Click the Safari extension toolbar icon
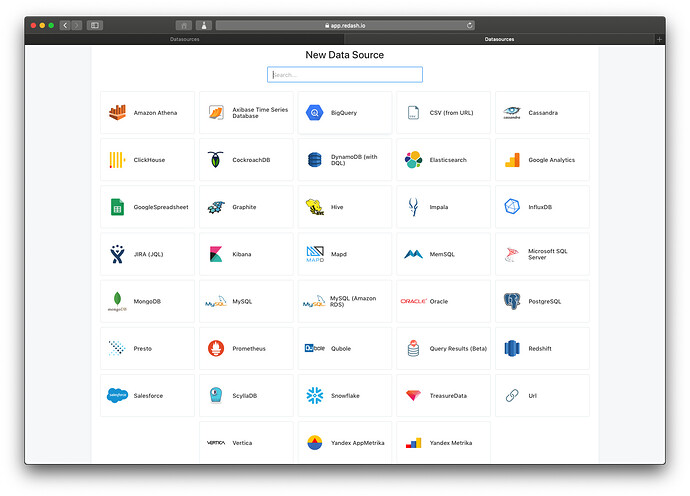 pos(204,26)
